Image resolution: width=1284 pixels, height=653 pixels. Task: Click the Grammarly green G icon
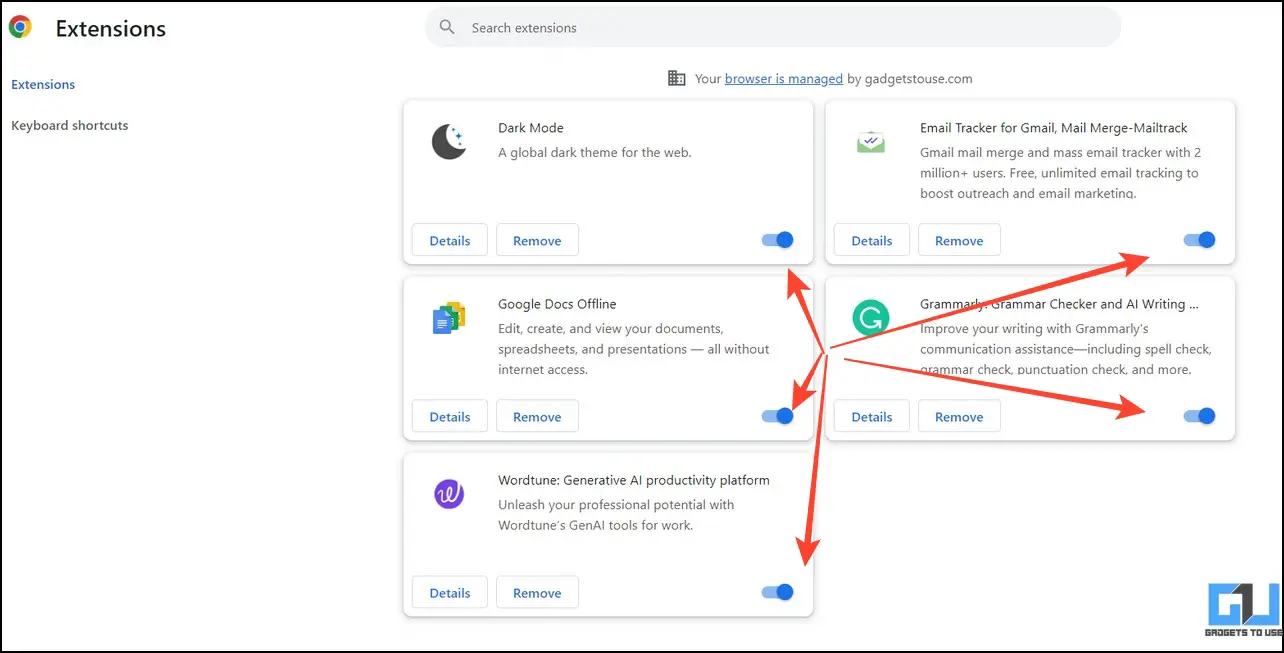871,318
